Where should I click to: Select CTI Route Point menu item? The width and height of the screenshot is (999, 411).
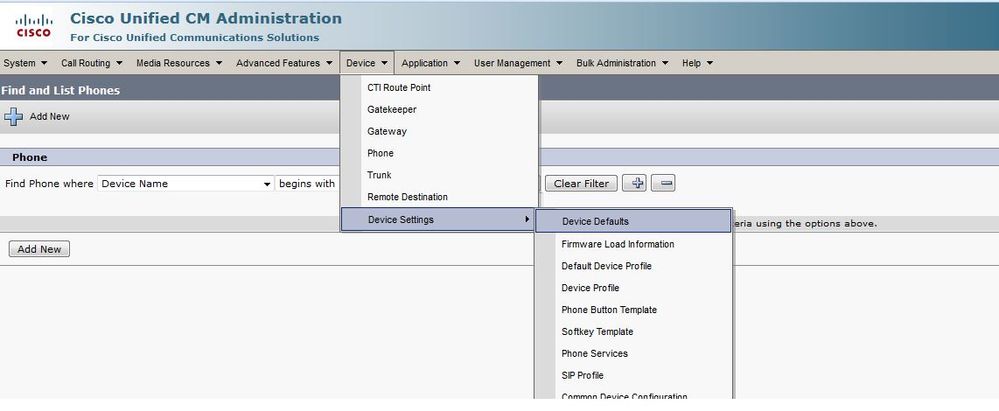tap(399, 88)
